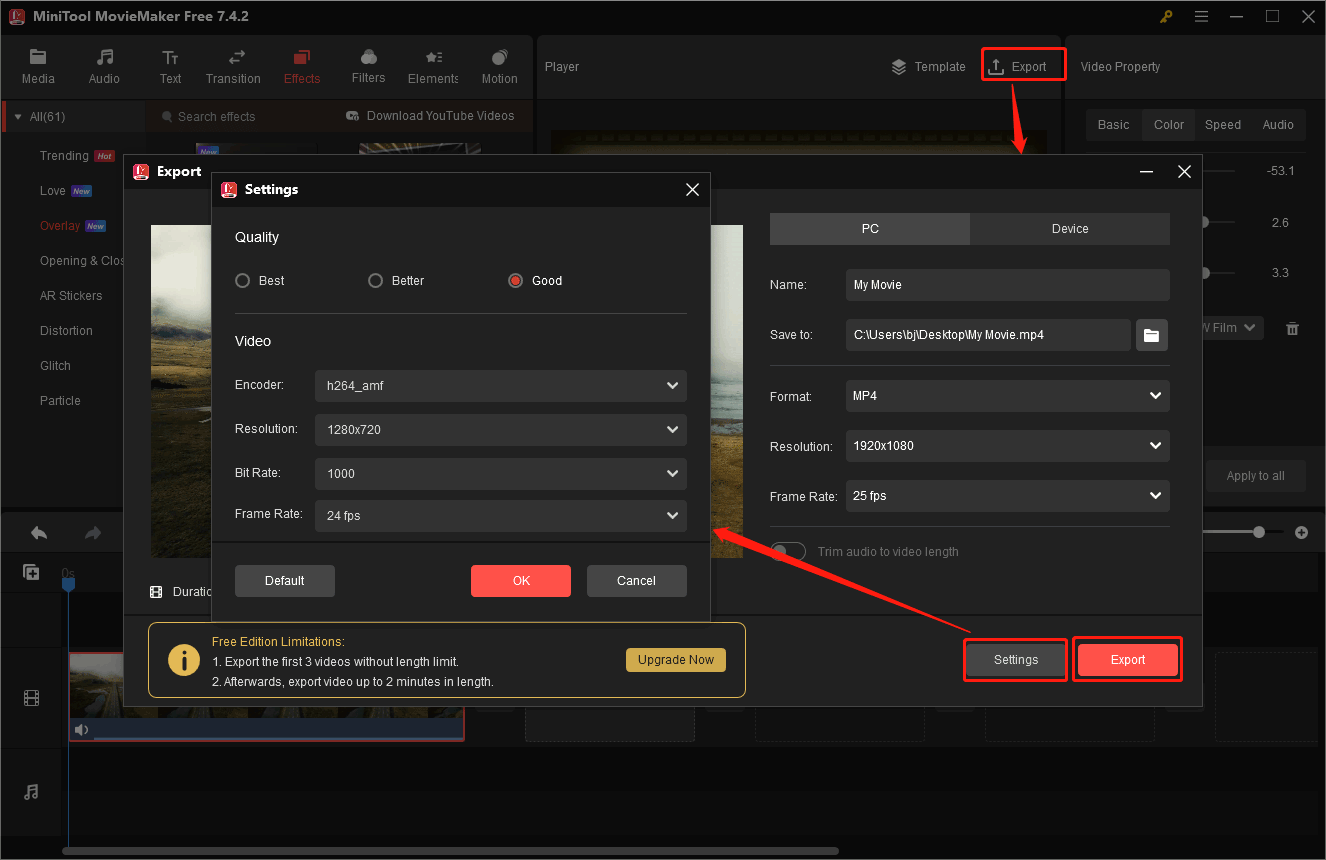The width and height of the screenshot is (1326, 860).
Task: Open the Template button in Player
Action: [928, 67]
